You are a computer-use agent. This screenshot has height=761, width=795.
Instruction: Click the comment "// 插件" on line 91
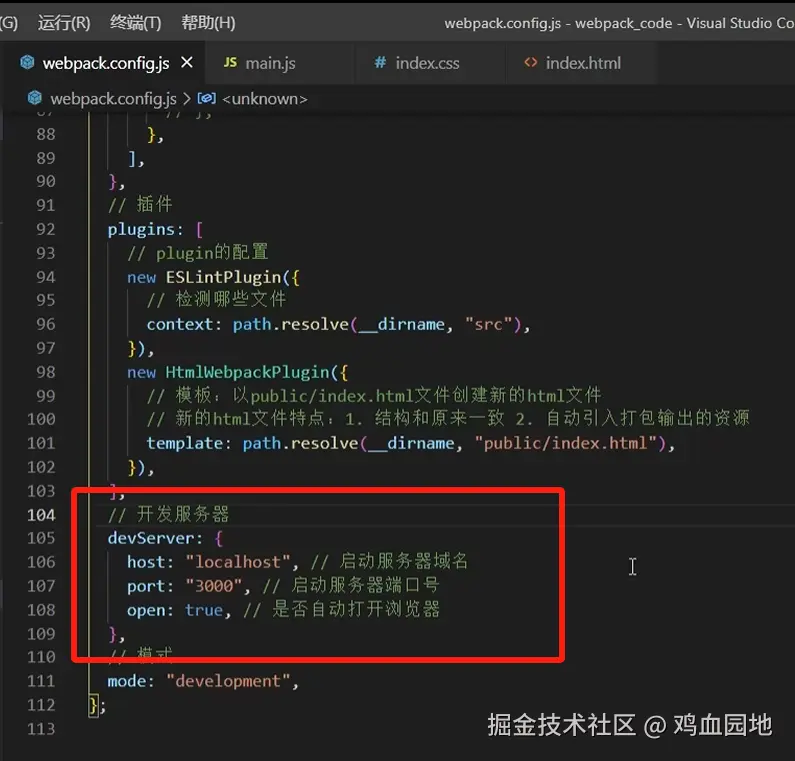click(x=140, y=205)
